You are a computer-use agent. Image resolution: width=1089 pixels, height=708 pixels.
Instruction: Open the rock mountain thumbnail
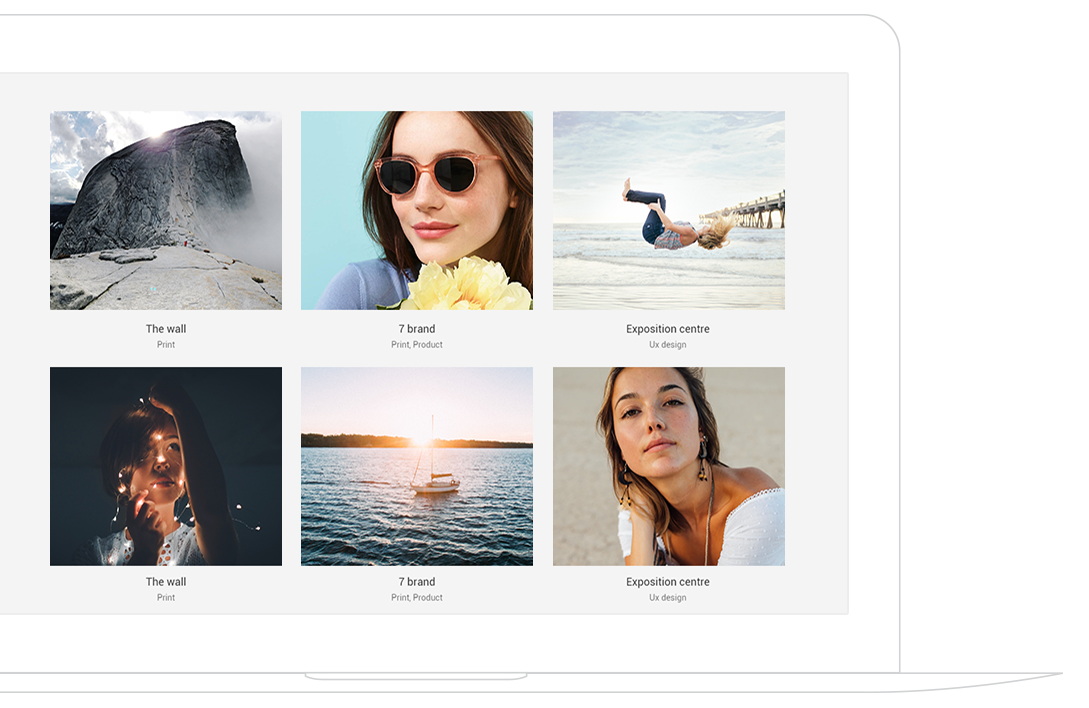tap(166, 211)
